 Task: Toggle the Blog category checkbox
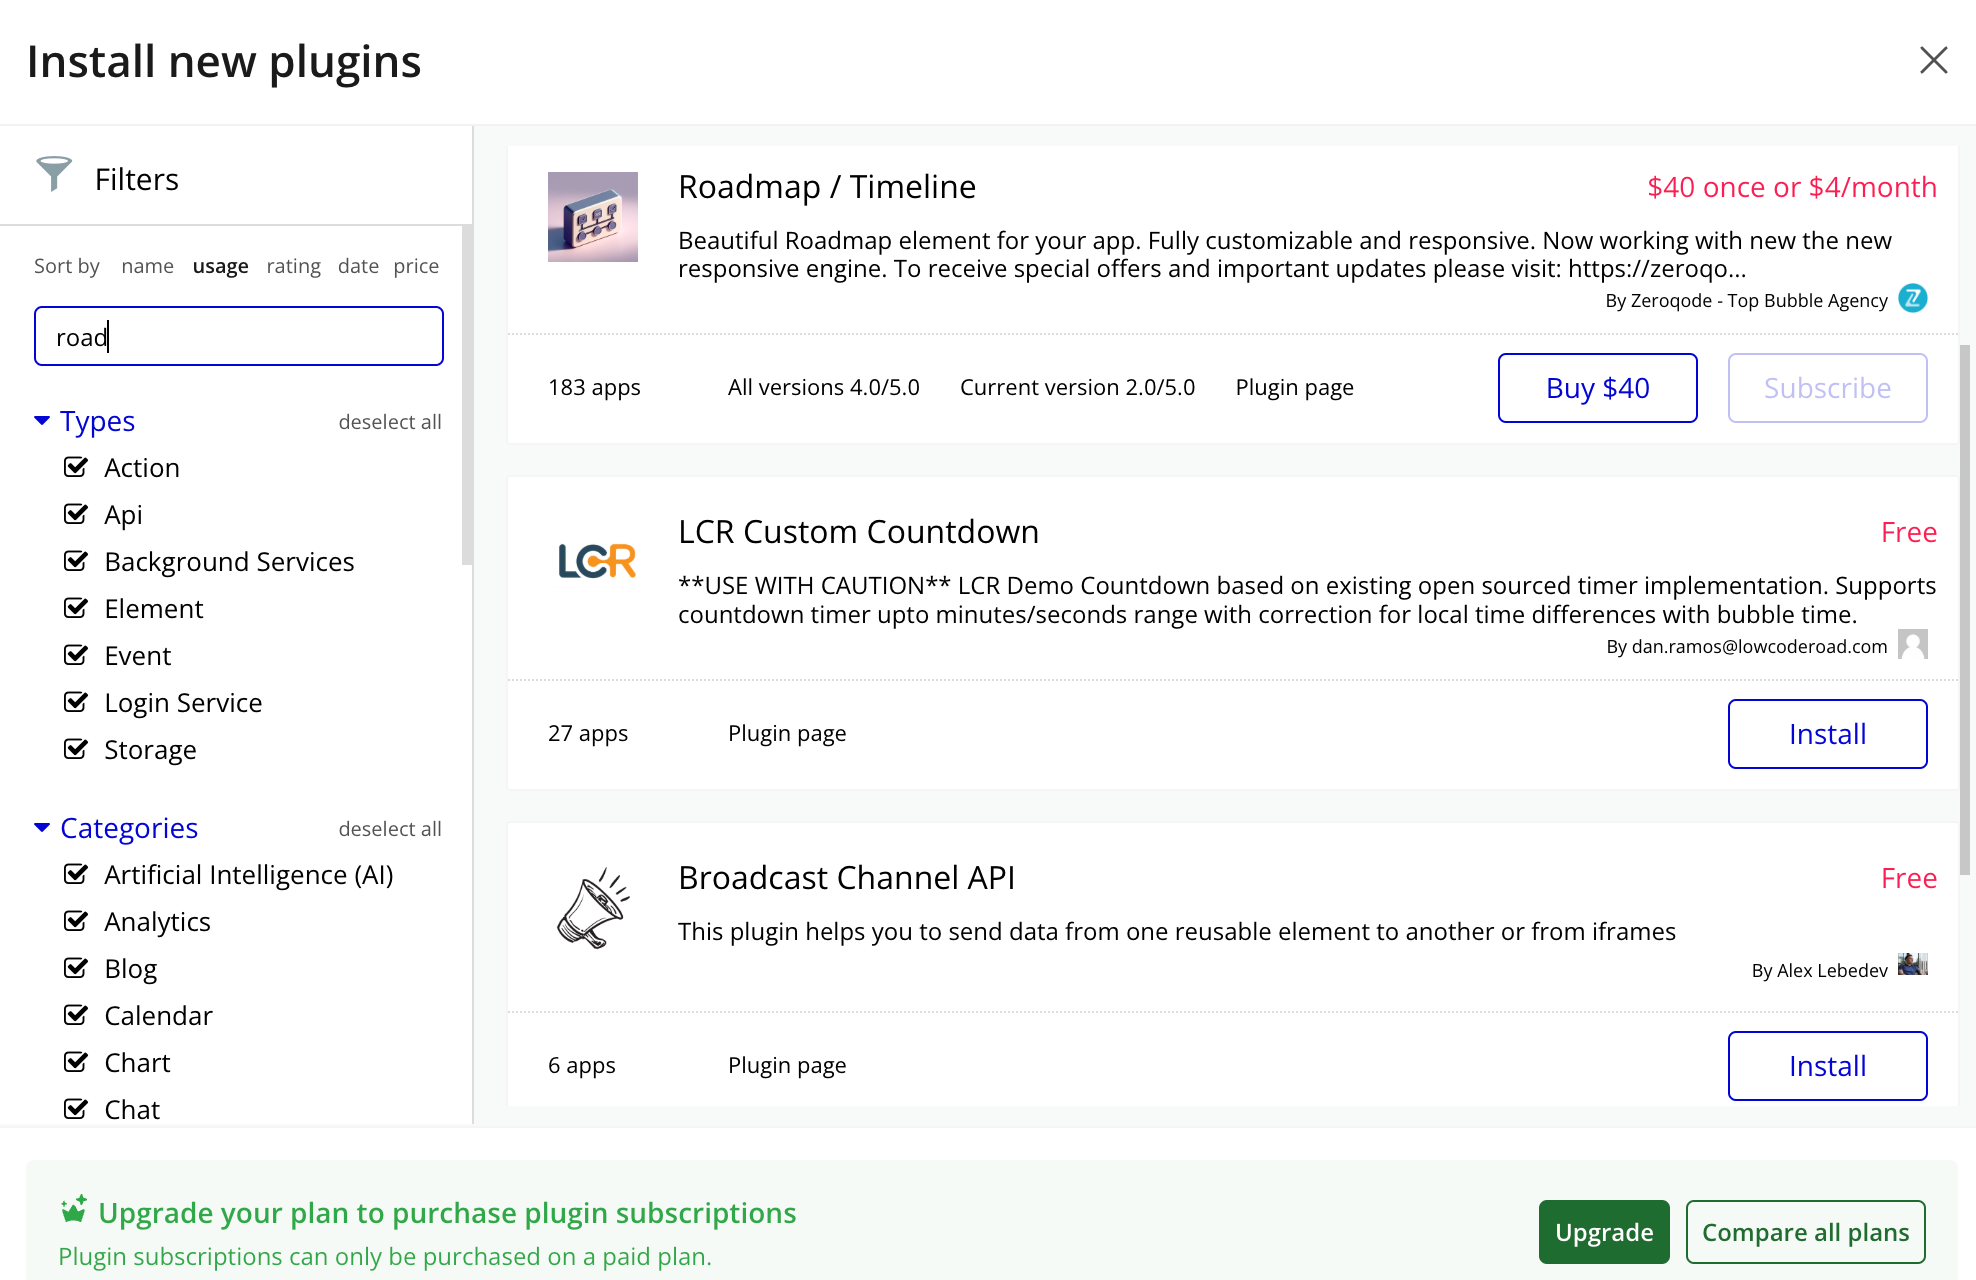click(76, 968)
